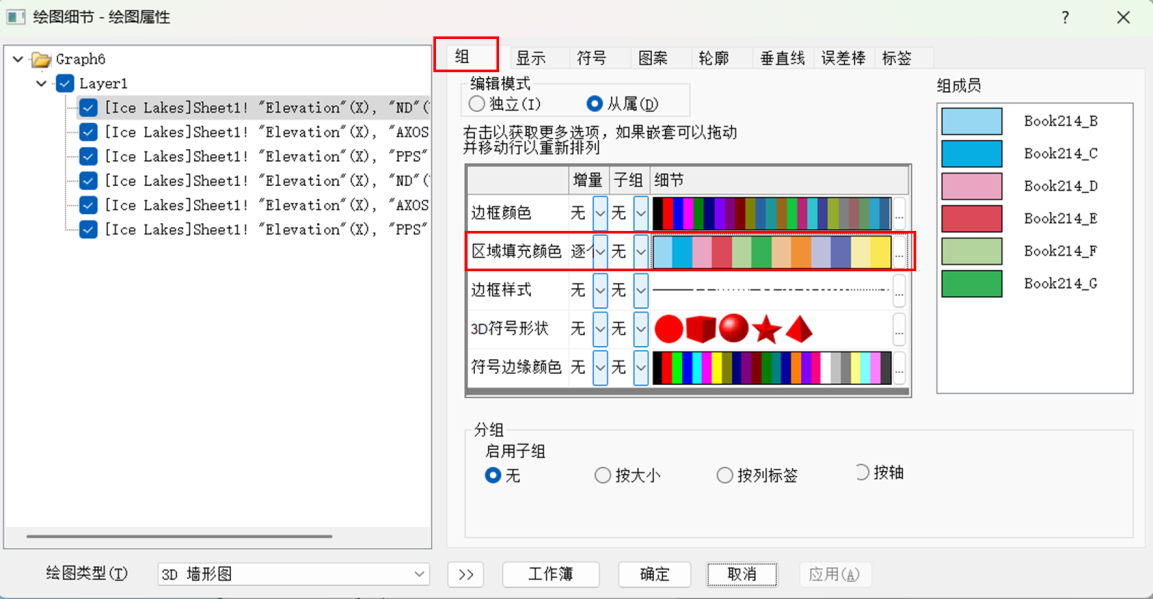This screenshot has width=1153, height=599.
Task: Click the 工作簿 button
Action: click(x=550, y=574)
